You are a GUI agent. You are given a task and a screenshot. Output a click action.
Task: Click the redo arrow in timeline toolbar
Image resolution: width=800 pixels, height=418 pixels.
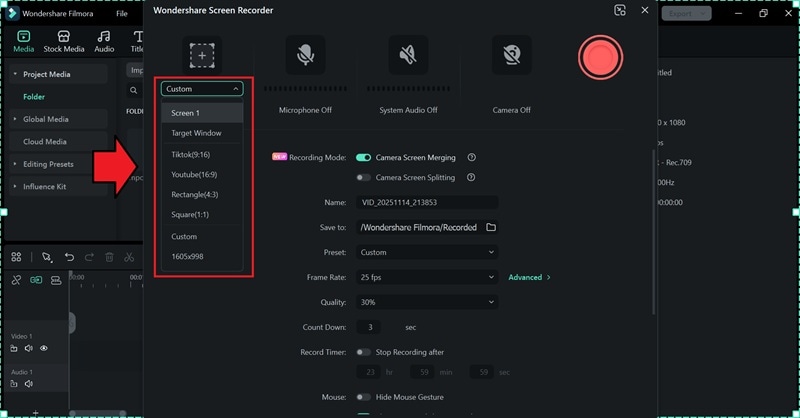pyautogui.click(x=89, y=257)
